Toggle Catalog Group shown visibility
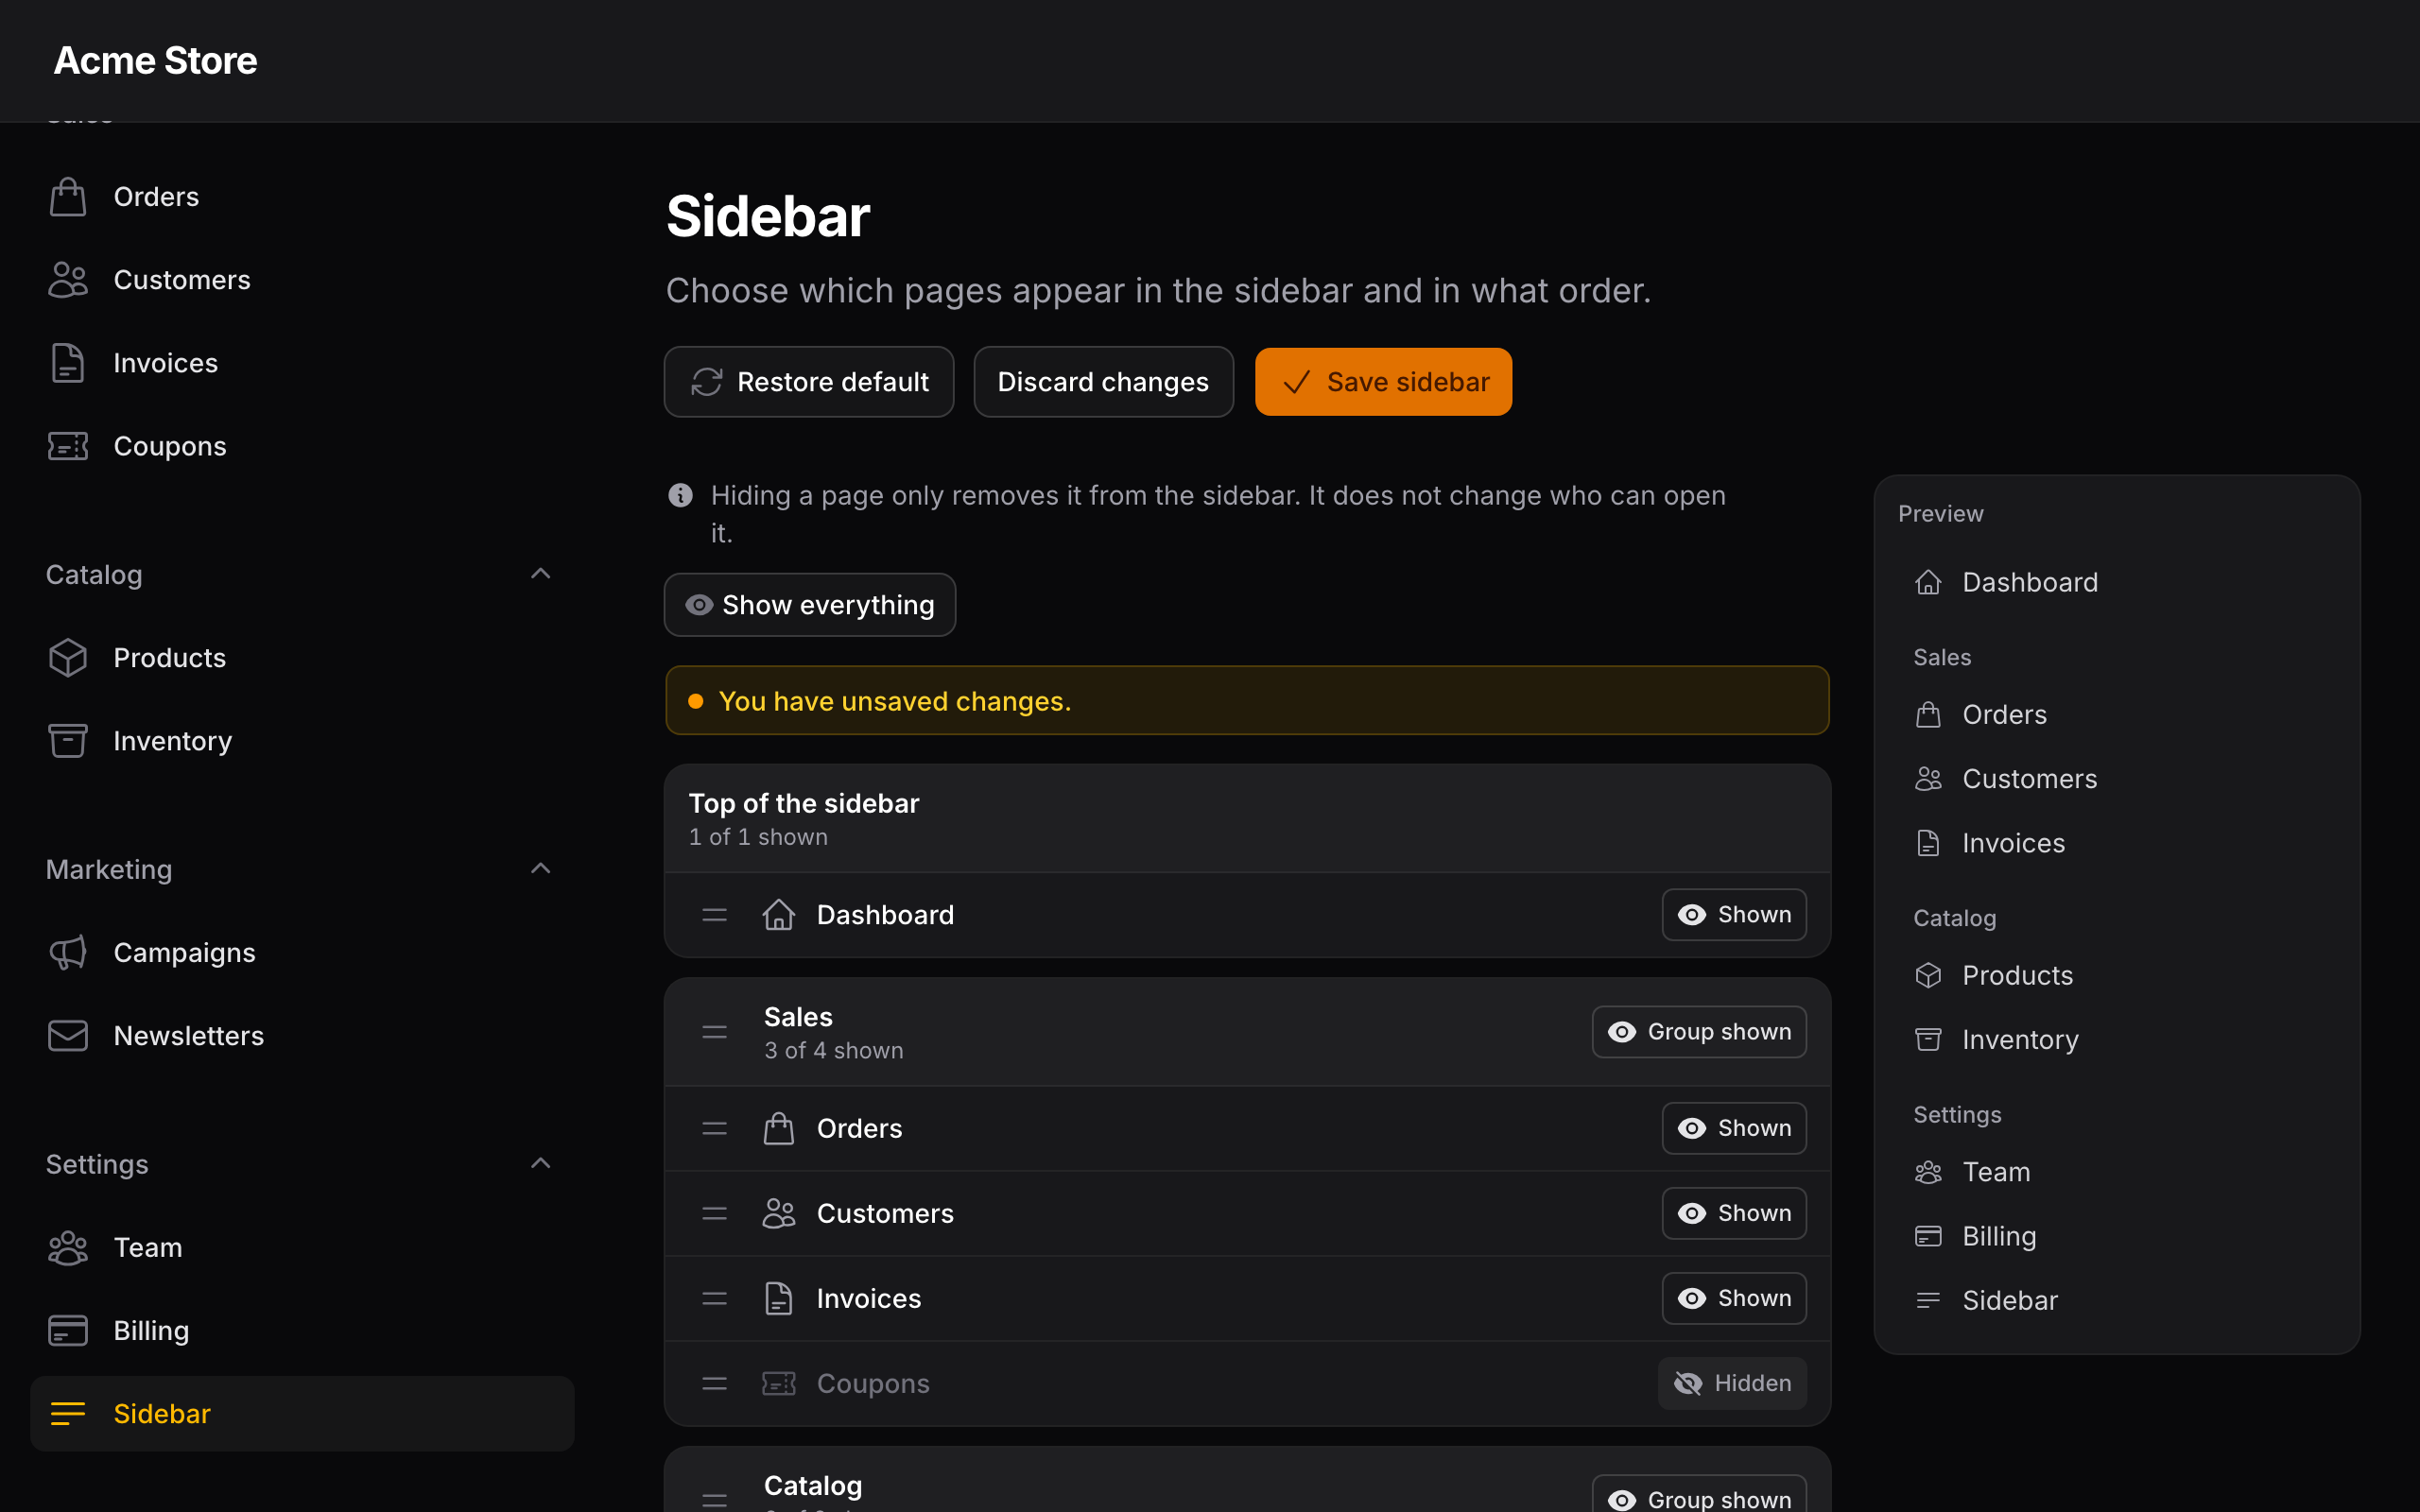The image size is (2420, 1512). [1699, 1496]
